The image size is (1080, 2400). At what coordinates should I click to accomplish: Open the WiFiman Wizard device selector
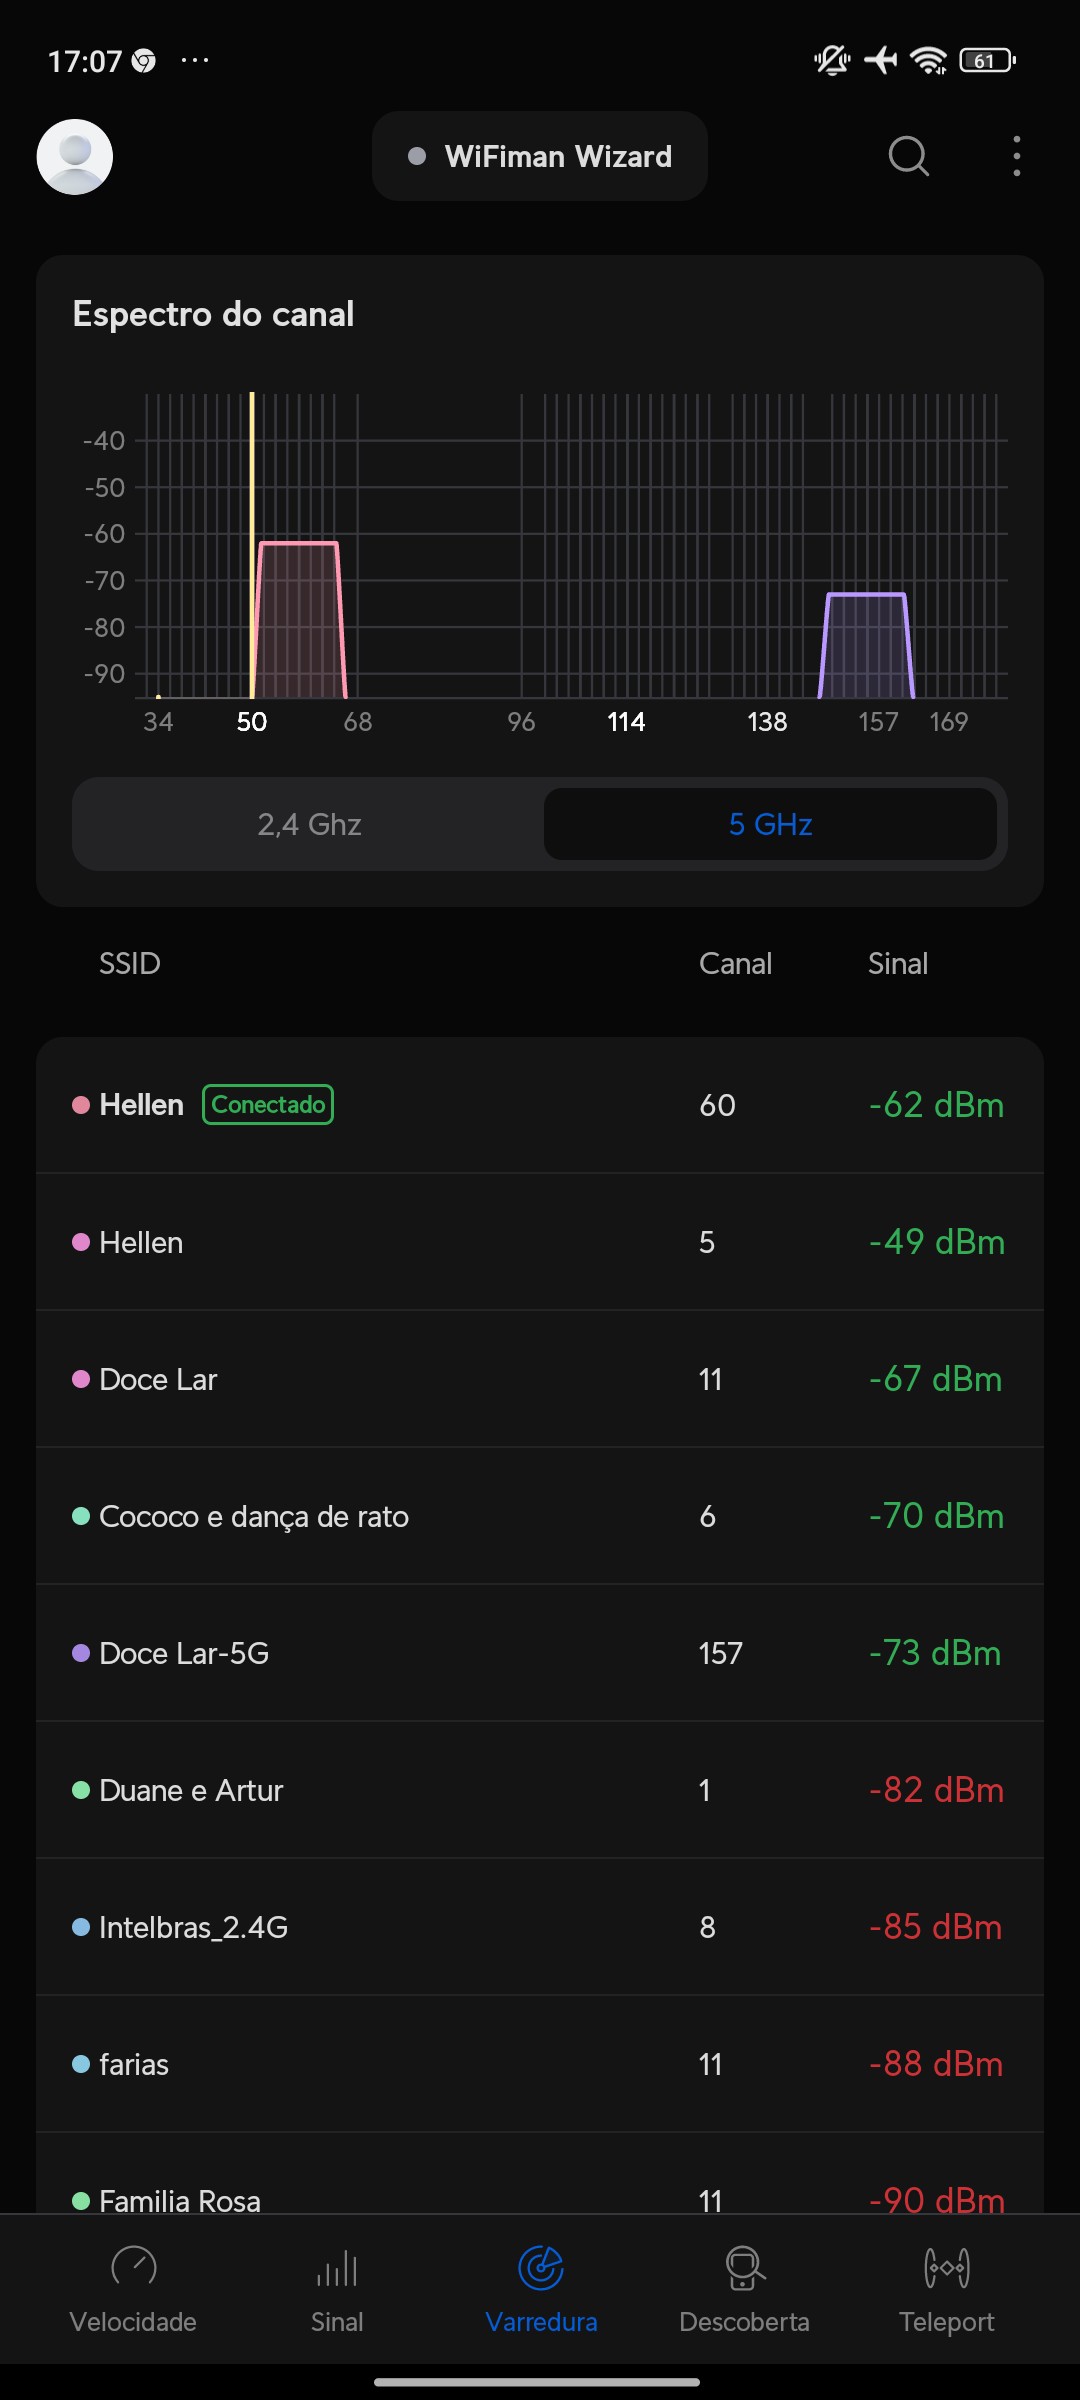[540, 157]
